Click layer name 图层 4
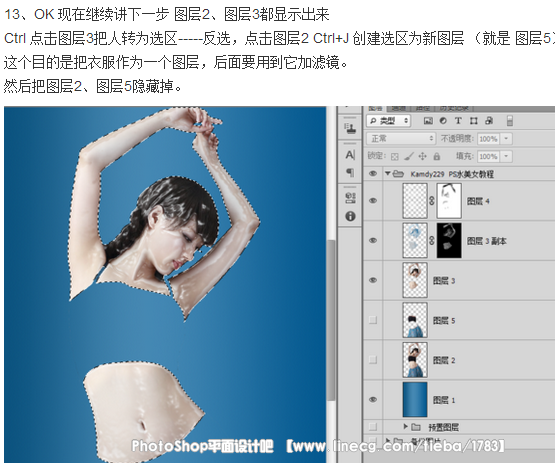The width and height of the screenshot is (555, 463). 478,201
